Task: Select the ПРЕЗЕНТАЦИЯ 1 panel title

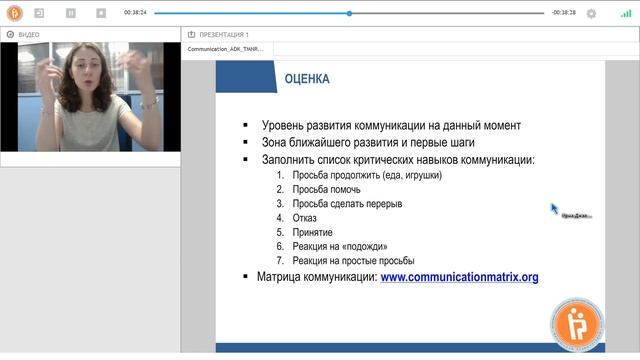Action: [224, 35]
